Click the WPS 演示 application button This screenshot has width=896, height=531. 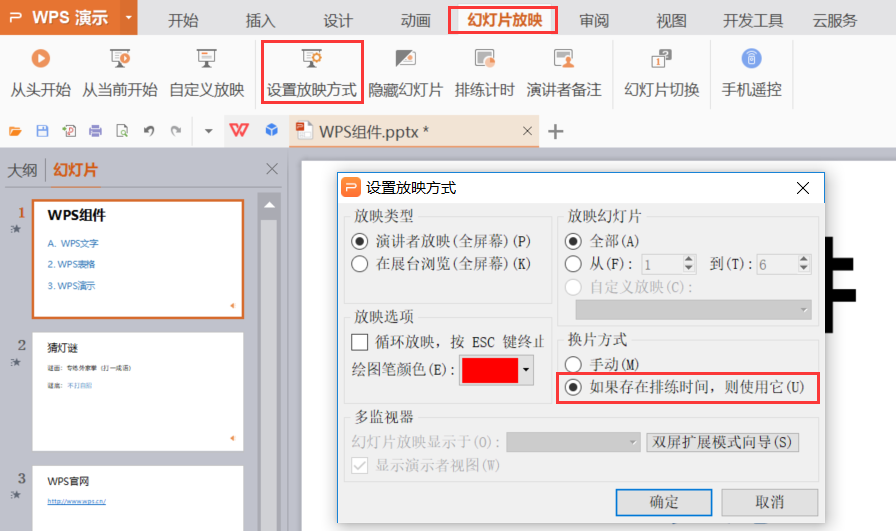[x=60, y=17]
